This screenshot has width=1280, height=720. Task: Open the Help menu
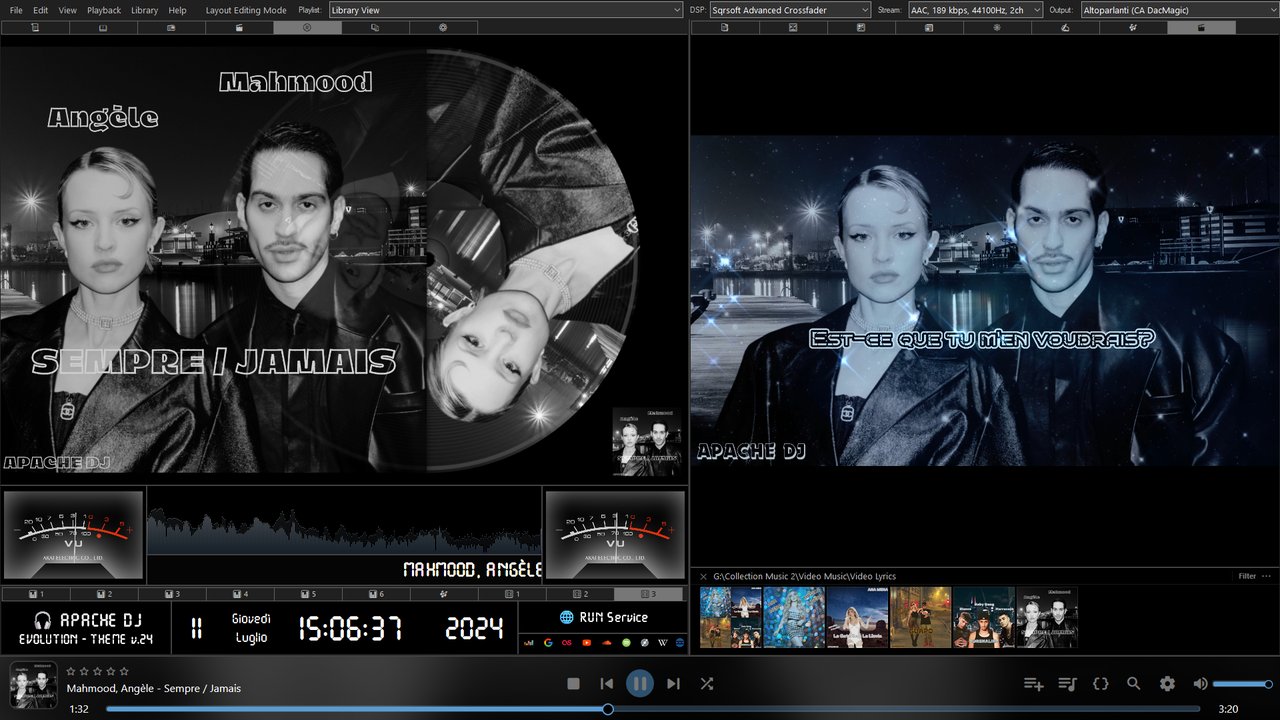click(177, 10)
